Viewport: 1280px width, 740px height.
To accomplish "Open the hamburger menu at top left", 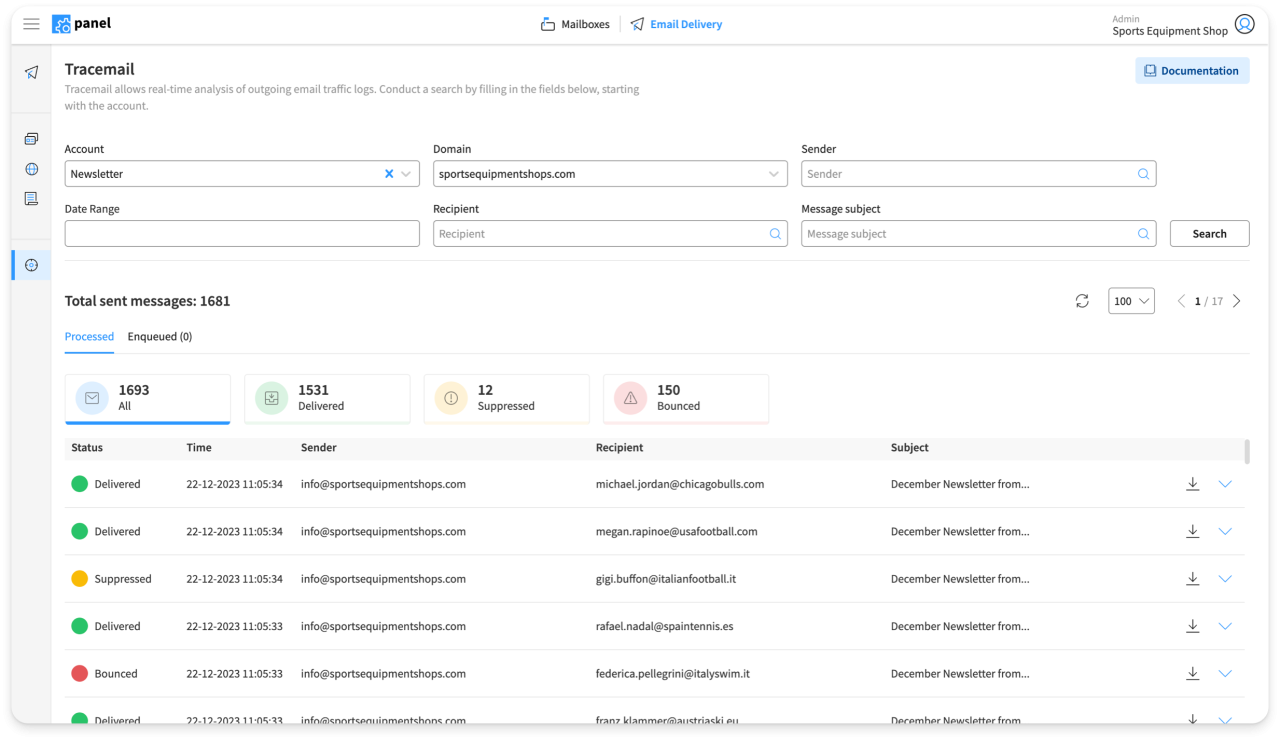I will (x=31, y=23).
